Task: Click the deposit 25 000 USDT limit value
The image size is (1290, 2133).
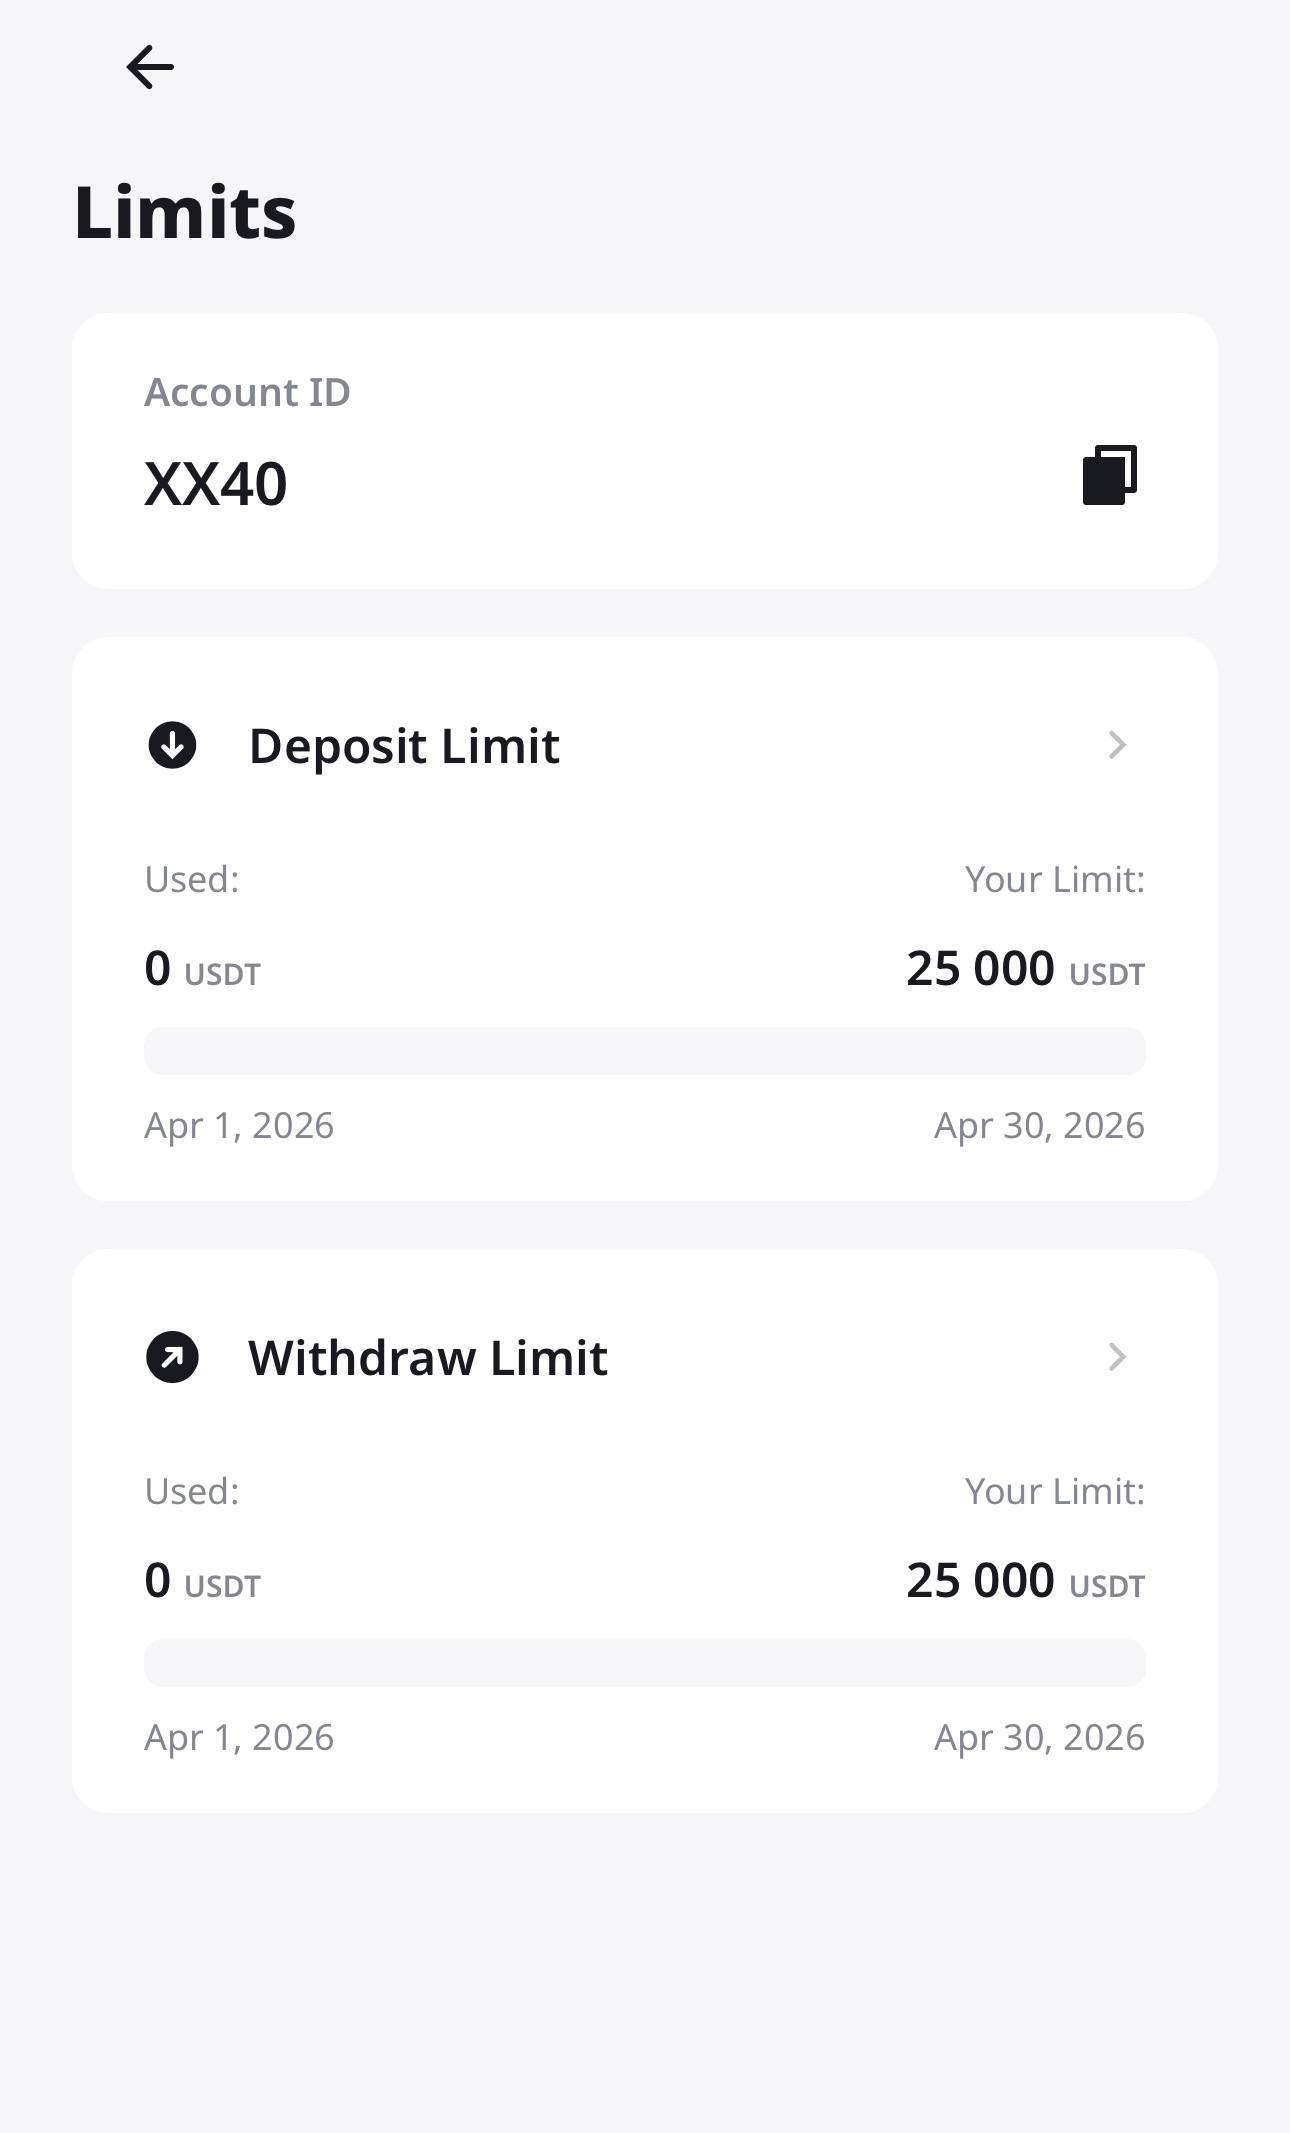Action: [1025, 969]
